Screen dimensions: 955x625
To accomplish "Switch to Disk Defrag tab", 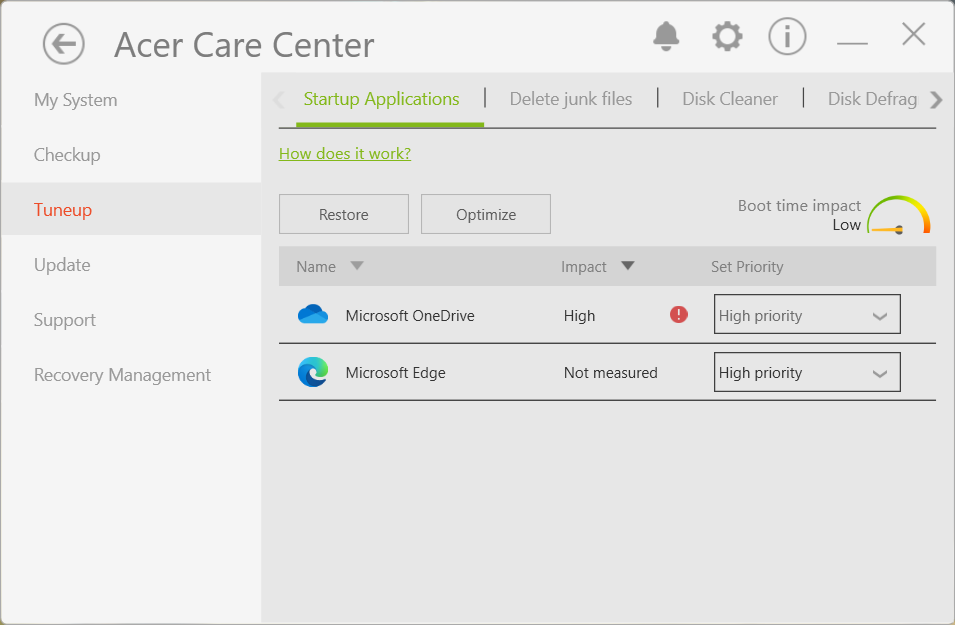I will [x=872, y=99].
